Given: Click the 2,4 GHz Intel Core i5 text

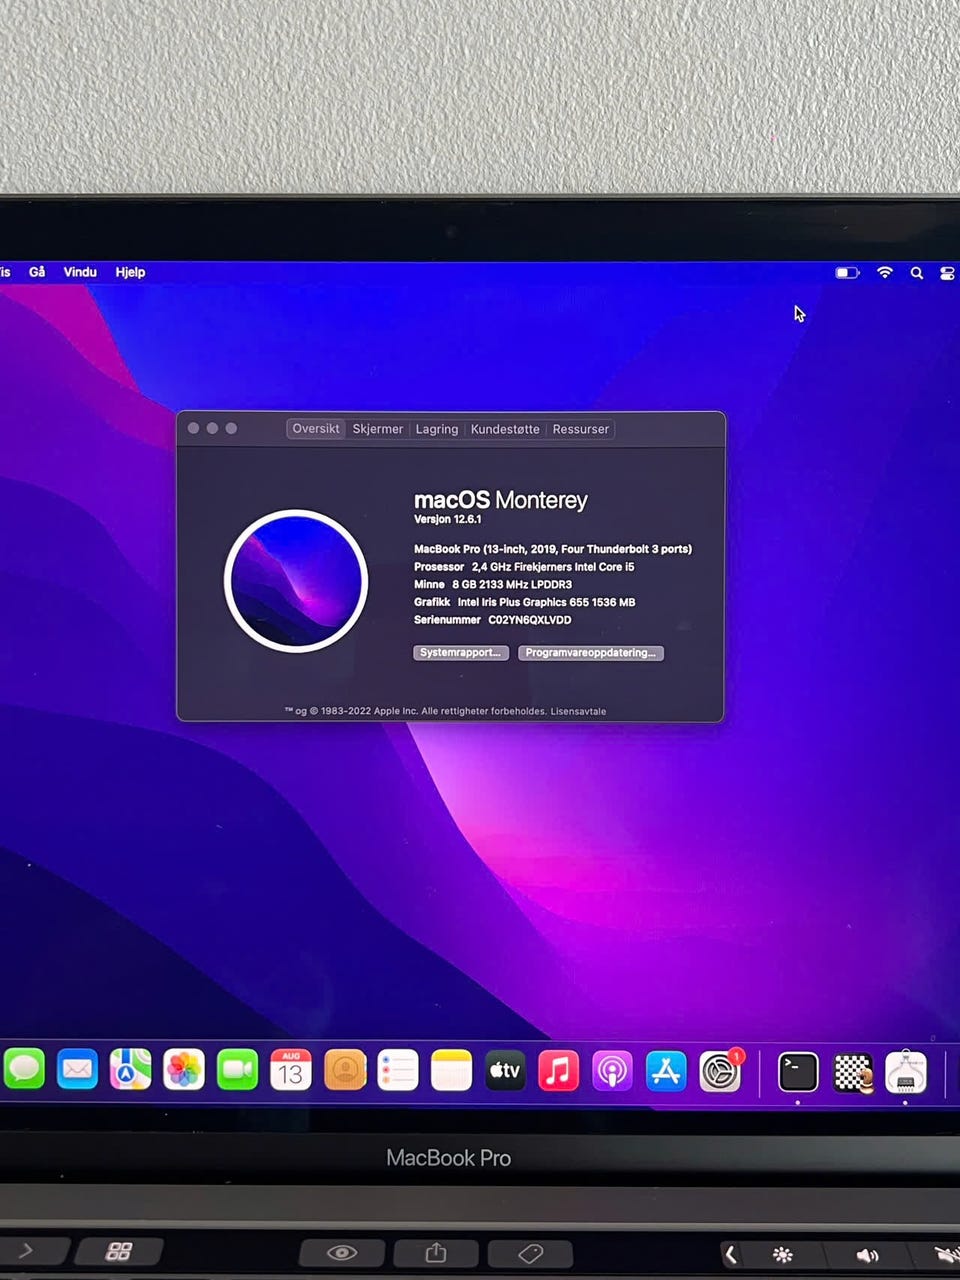Looking at the screenshot, I should coord(553,566).
